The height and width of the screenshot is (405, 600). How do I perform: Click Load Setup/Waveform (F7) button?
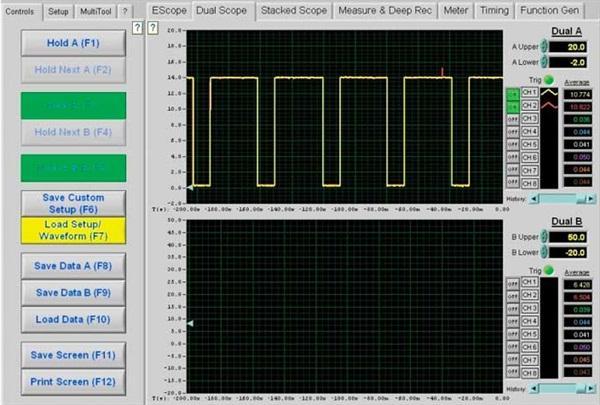click(71, 231)
